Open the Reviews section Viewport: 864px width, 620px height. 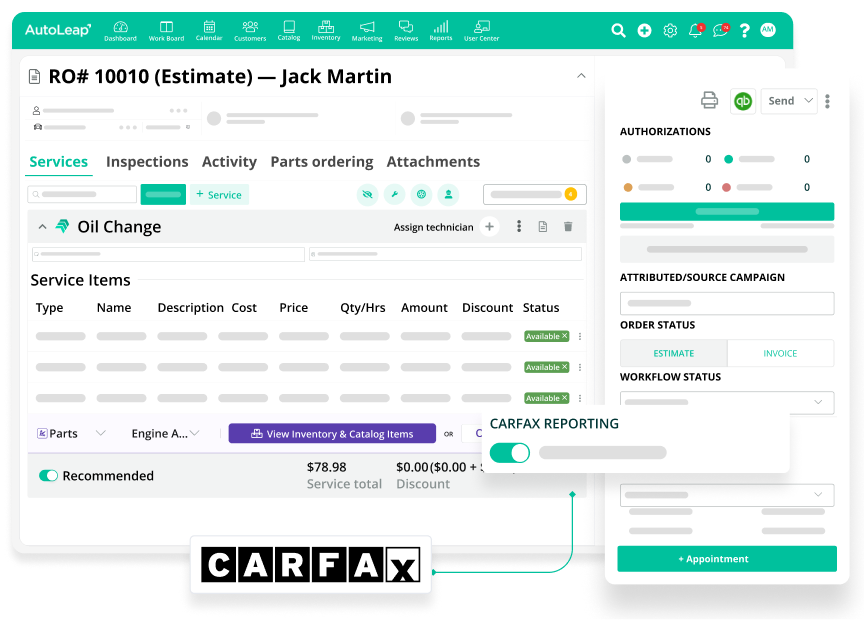coord(406,31)
